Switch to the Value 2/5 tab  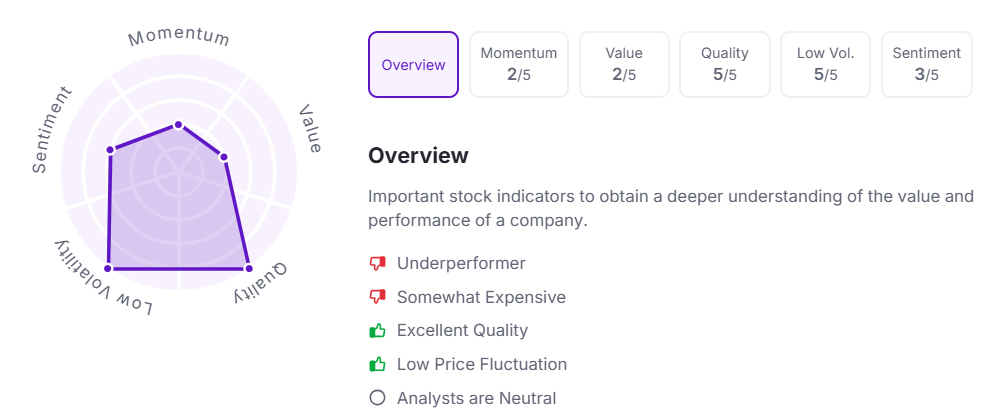pos(623,65)
